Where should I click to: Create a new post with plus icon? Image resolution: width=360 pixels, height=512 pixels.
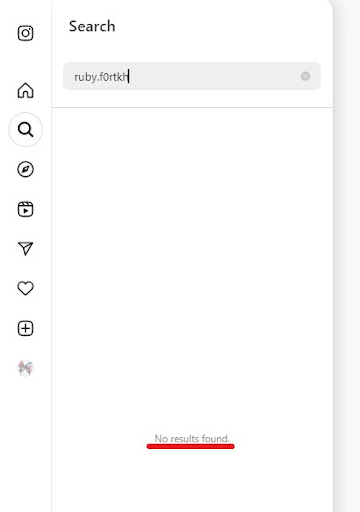point(25,328)
